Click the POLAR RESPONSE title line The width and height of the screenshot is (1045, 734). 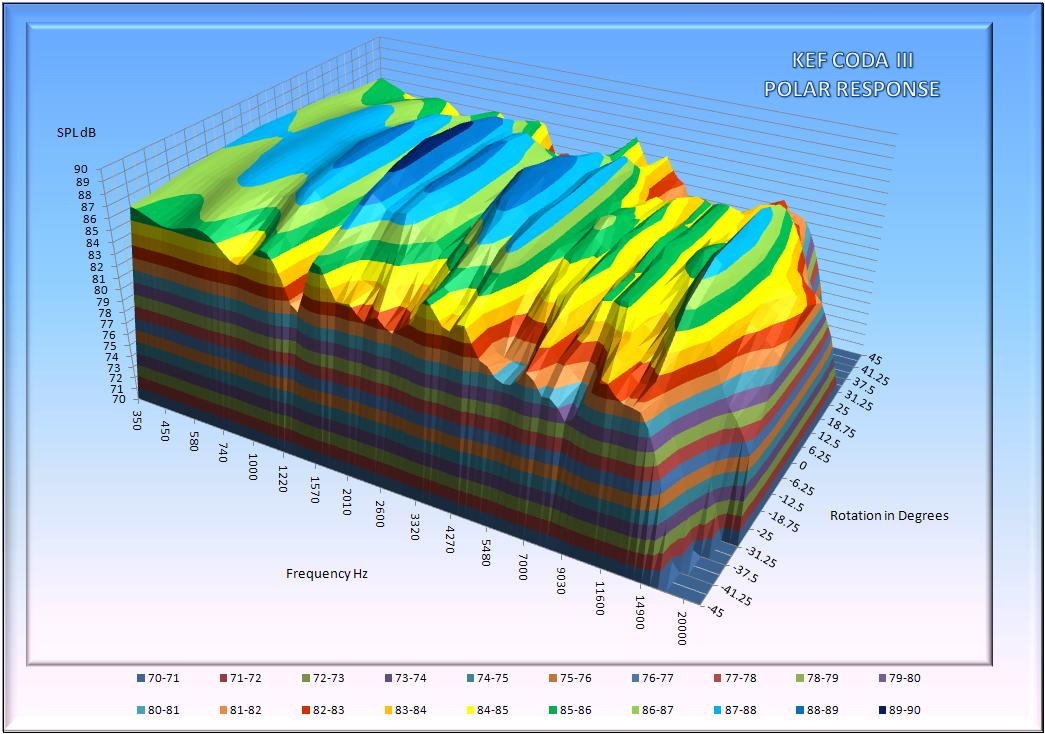point(852,89)
